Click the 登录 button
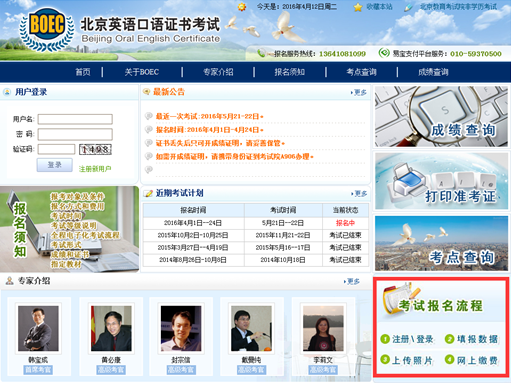511x383 pixels. click(55, 165)
